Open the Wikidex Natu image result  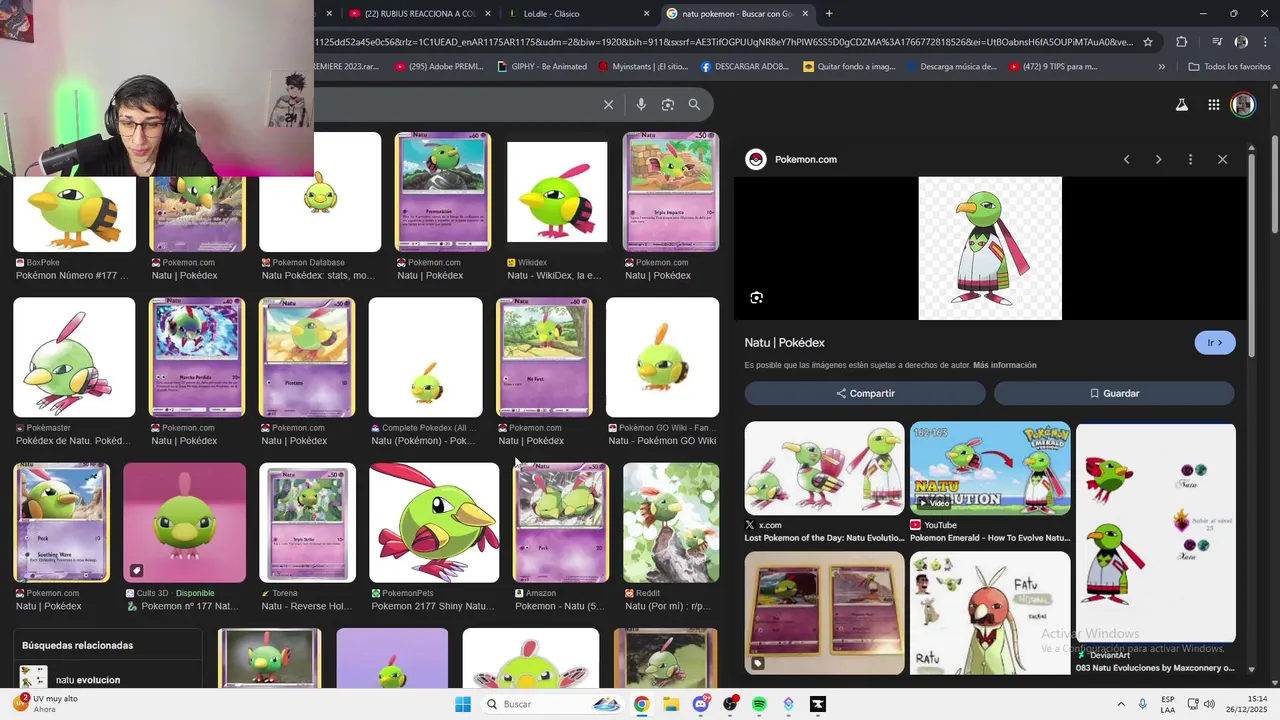(557, 192)
